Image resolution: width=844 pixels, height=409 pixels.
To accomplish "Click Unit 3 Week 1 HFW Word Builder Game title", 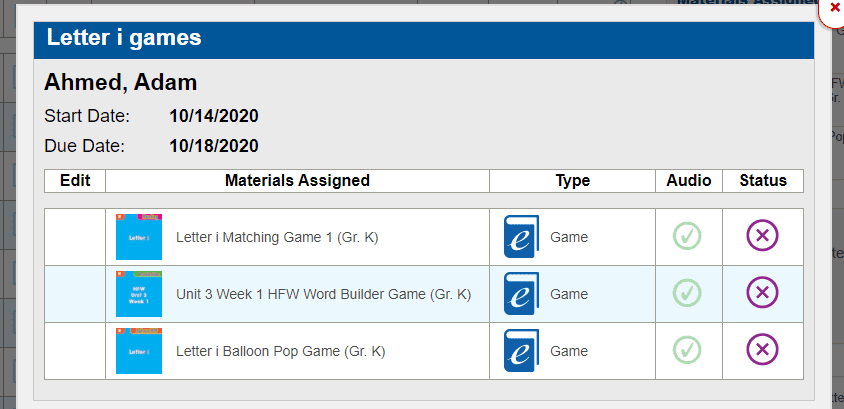I will [323, 294].
